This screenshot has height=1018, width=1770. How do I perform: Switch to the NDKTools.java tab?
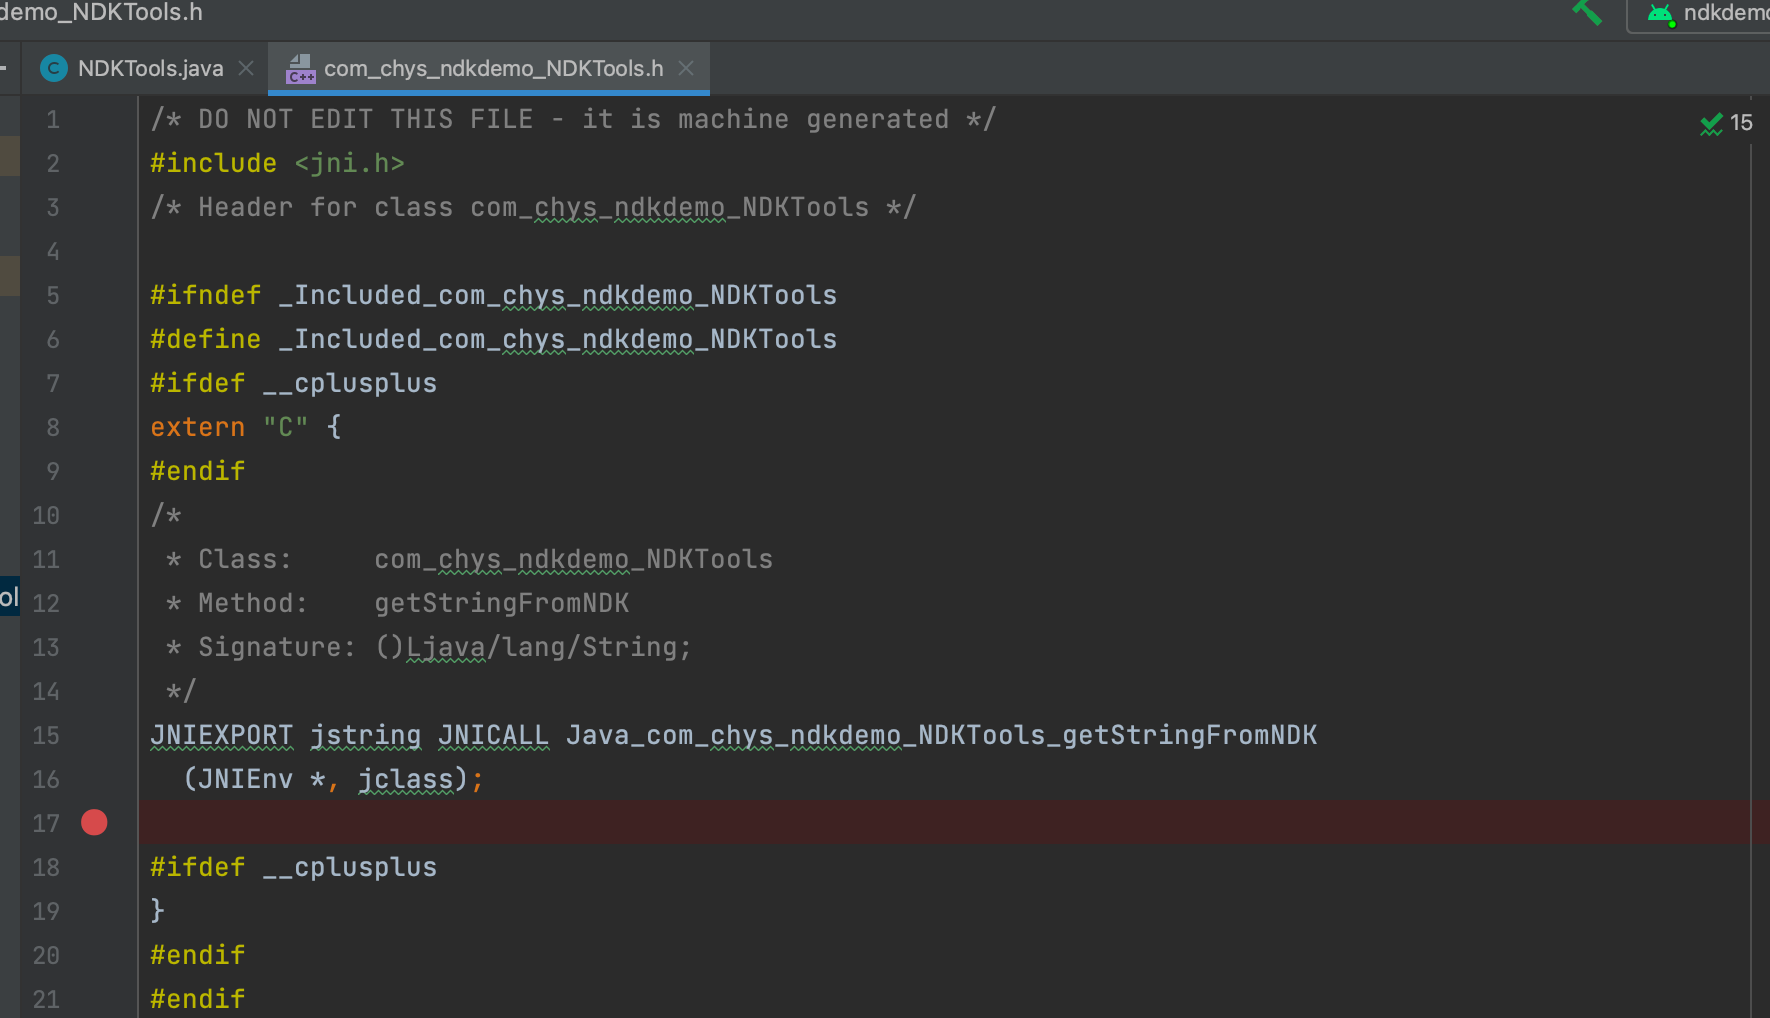(150, 68)
